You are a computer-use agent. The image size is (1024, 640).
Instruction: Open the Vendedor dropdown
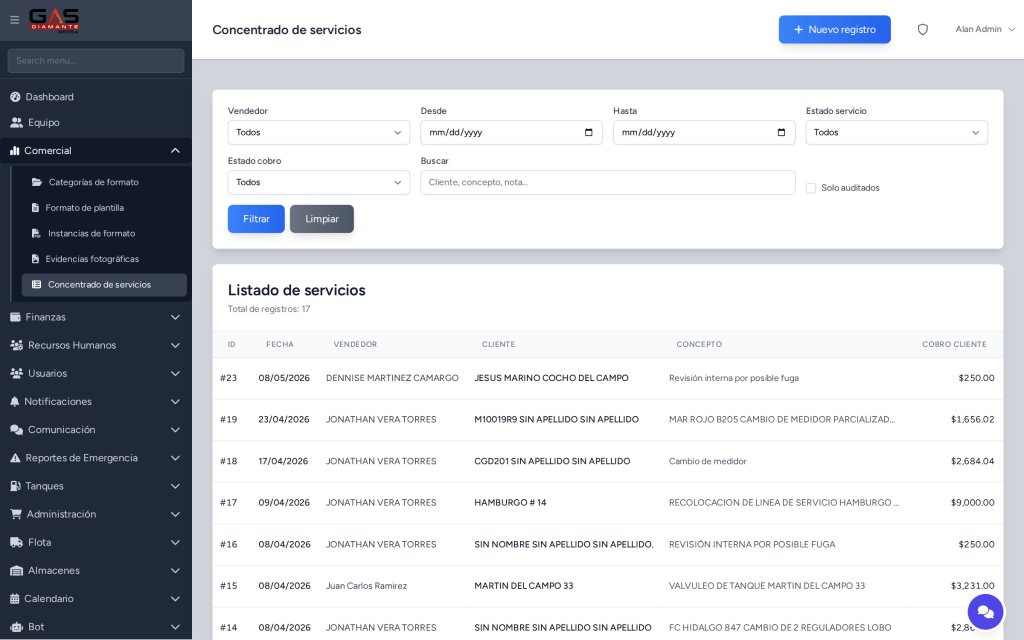click(319, 133)
